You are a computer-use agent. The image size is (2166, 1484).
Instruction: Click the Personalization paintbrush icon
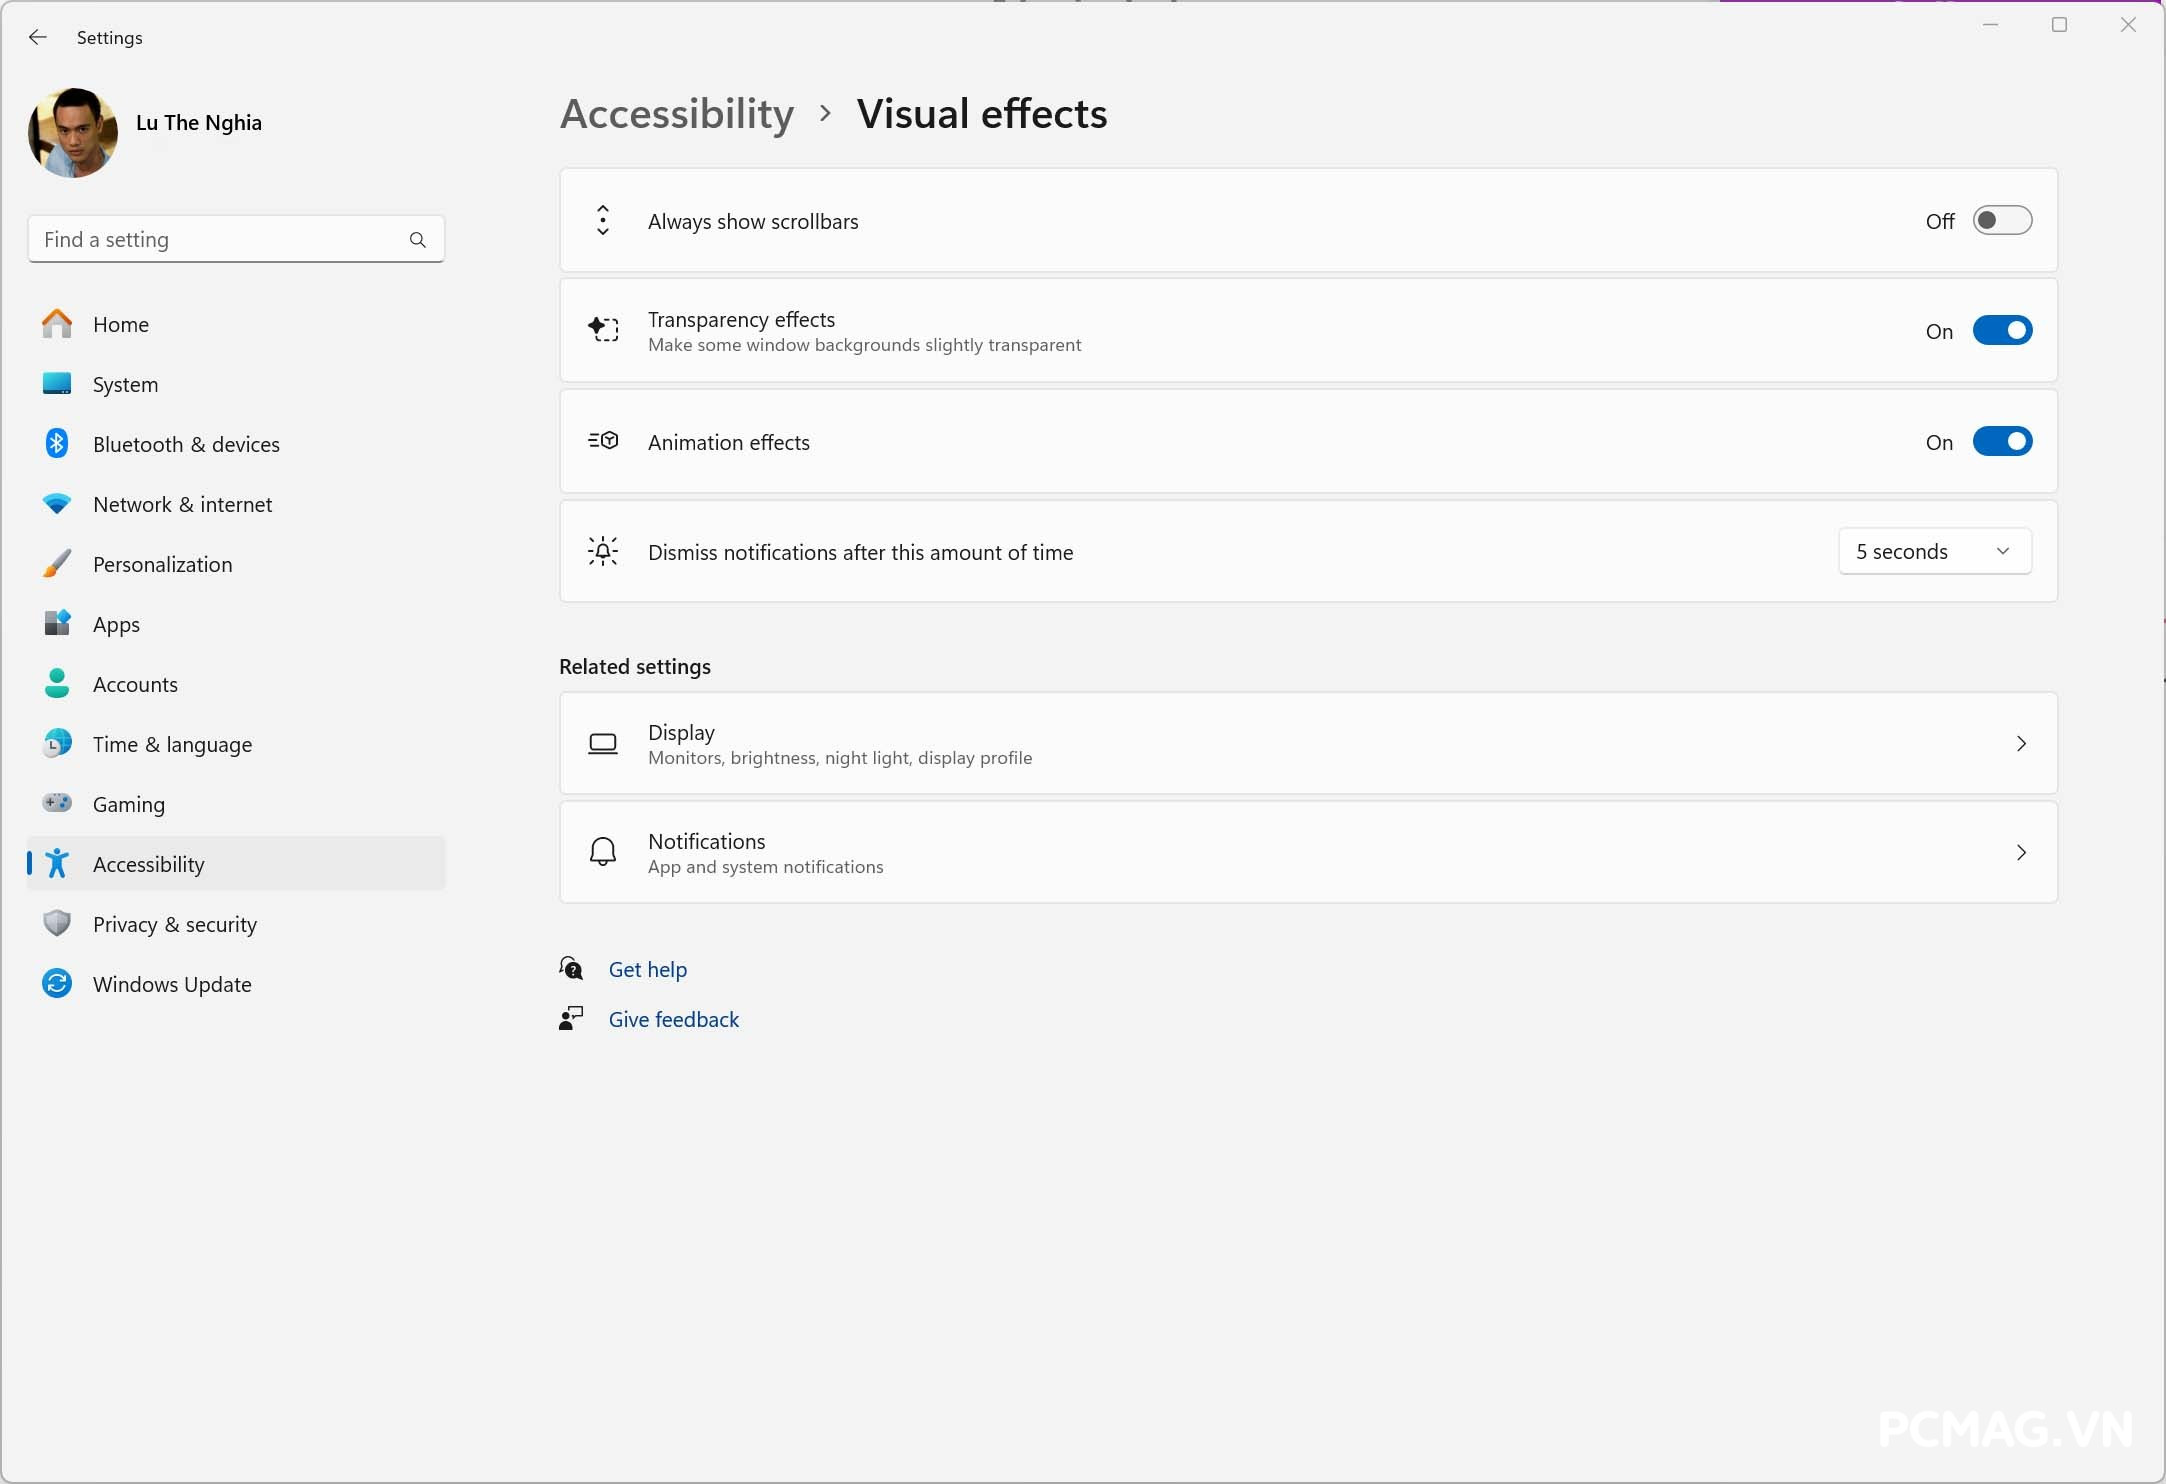coord(57,564)
